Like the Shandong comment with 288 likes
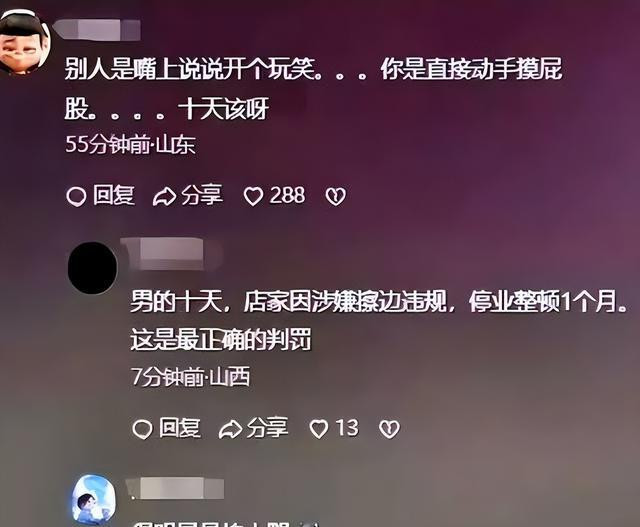640x527 pixels. pos(253,196)
